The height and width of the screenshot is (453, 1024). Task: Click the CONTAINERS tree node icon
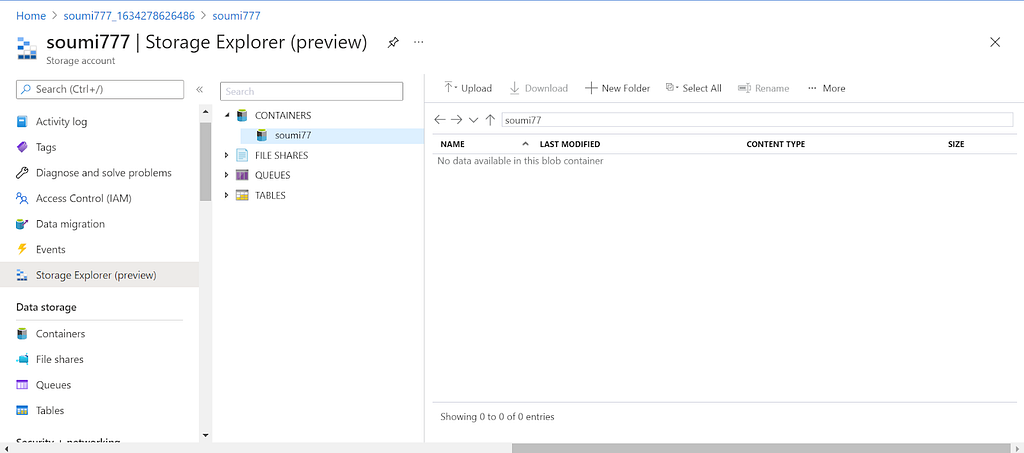tap(242, 116)
